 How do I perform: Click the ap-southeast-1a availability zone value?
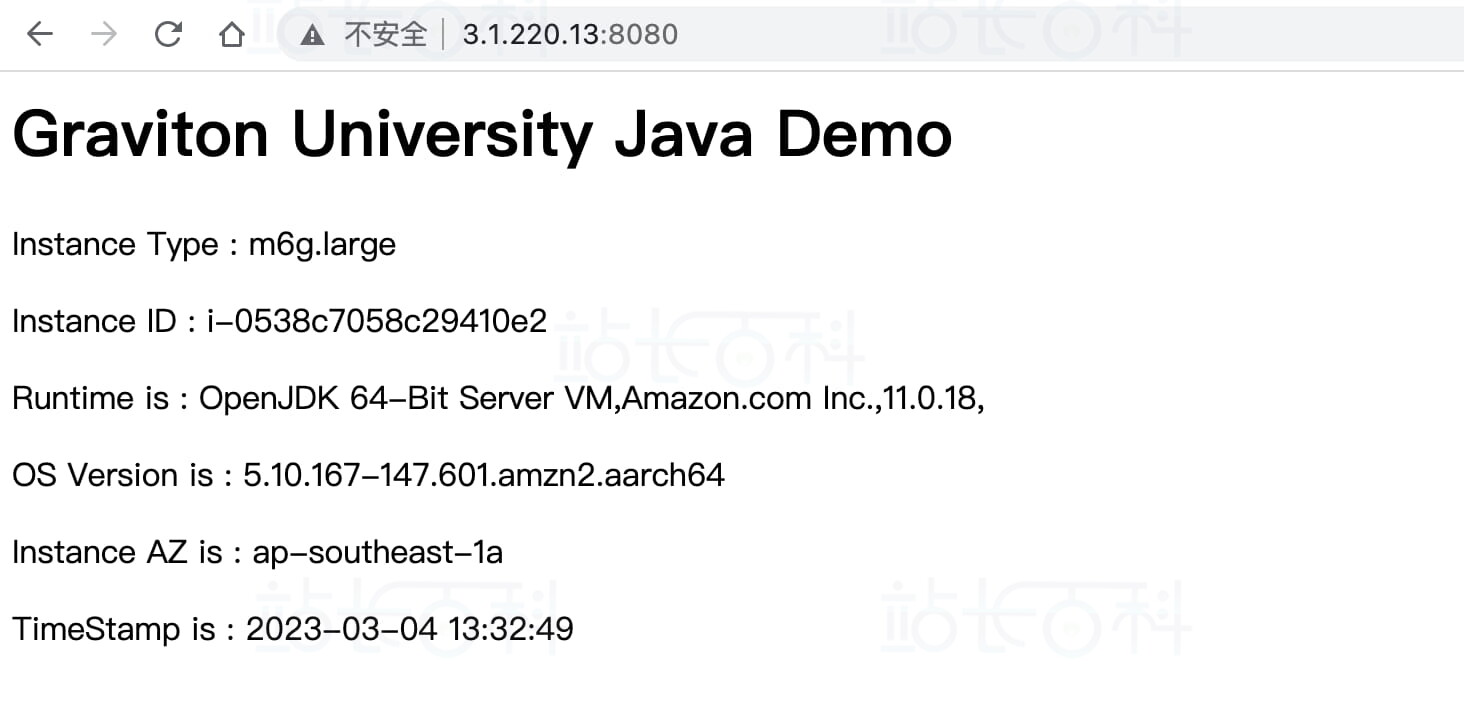[377, 553]
